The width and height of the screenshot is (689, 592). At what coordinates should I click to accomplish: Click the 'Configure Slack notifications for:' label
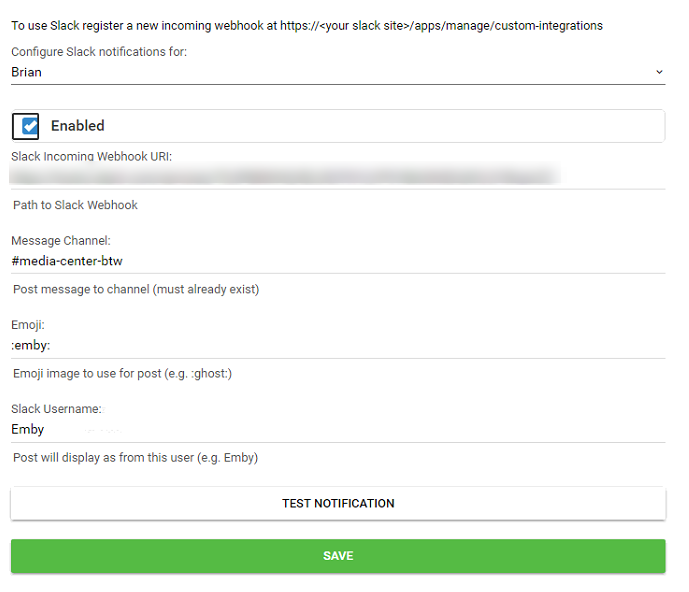click(x=99, y=52)
